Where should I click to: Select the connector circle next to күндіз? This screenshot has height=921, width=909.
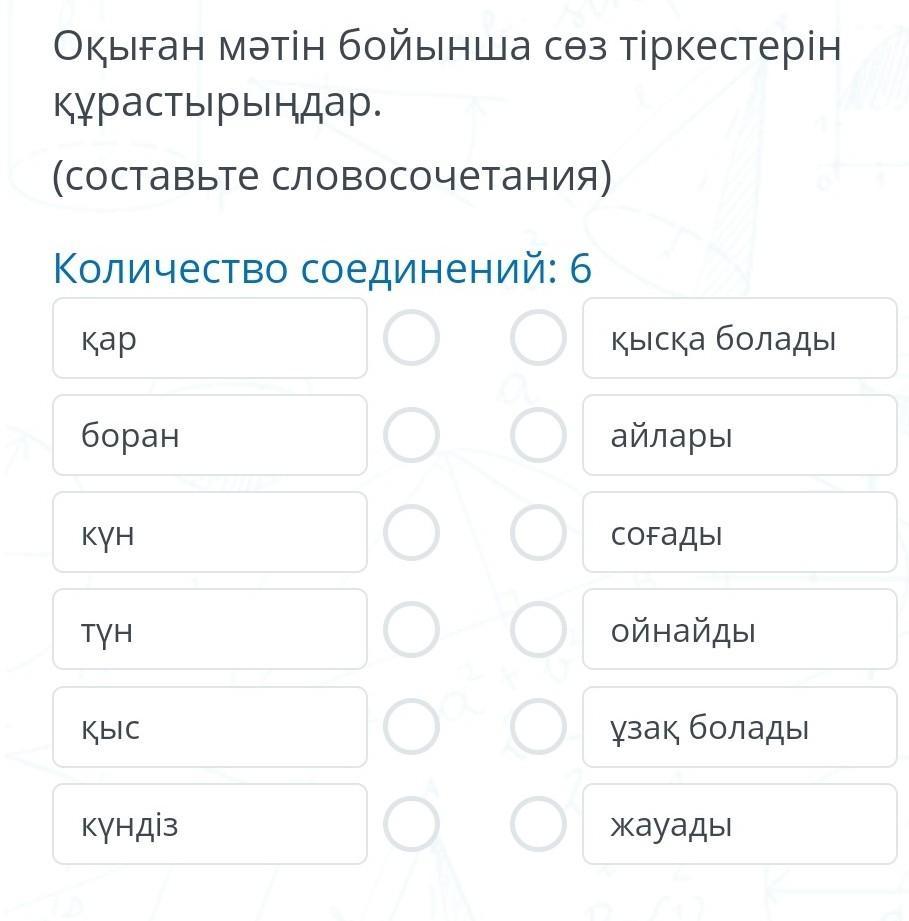(x=411, y=824)
